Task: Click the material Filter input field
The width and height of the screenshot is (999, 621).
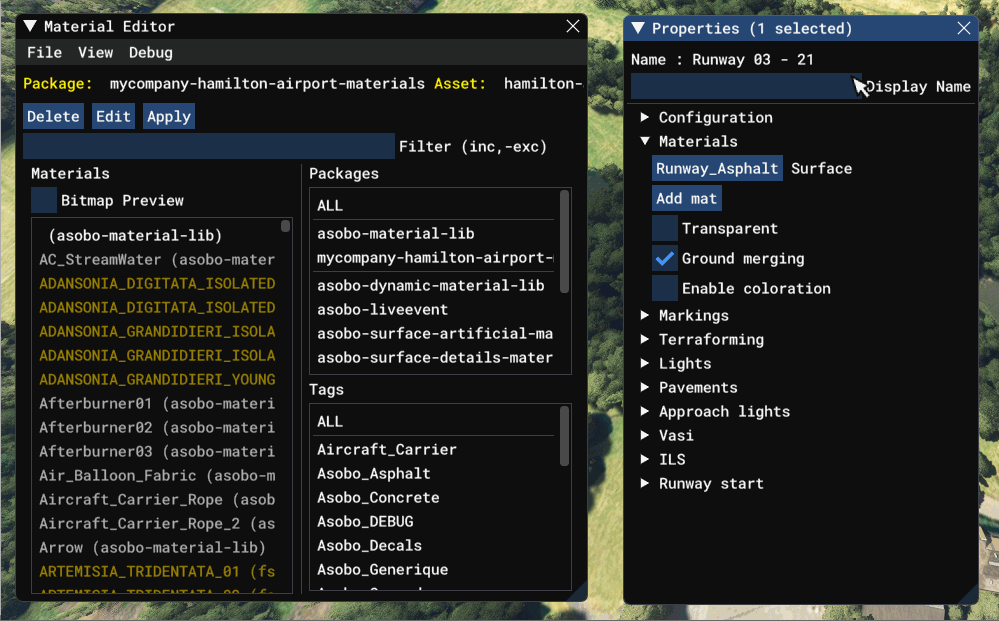Action: pyautogui.click(x=208, y=147)
